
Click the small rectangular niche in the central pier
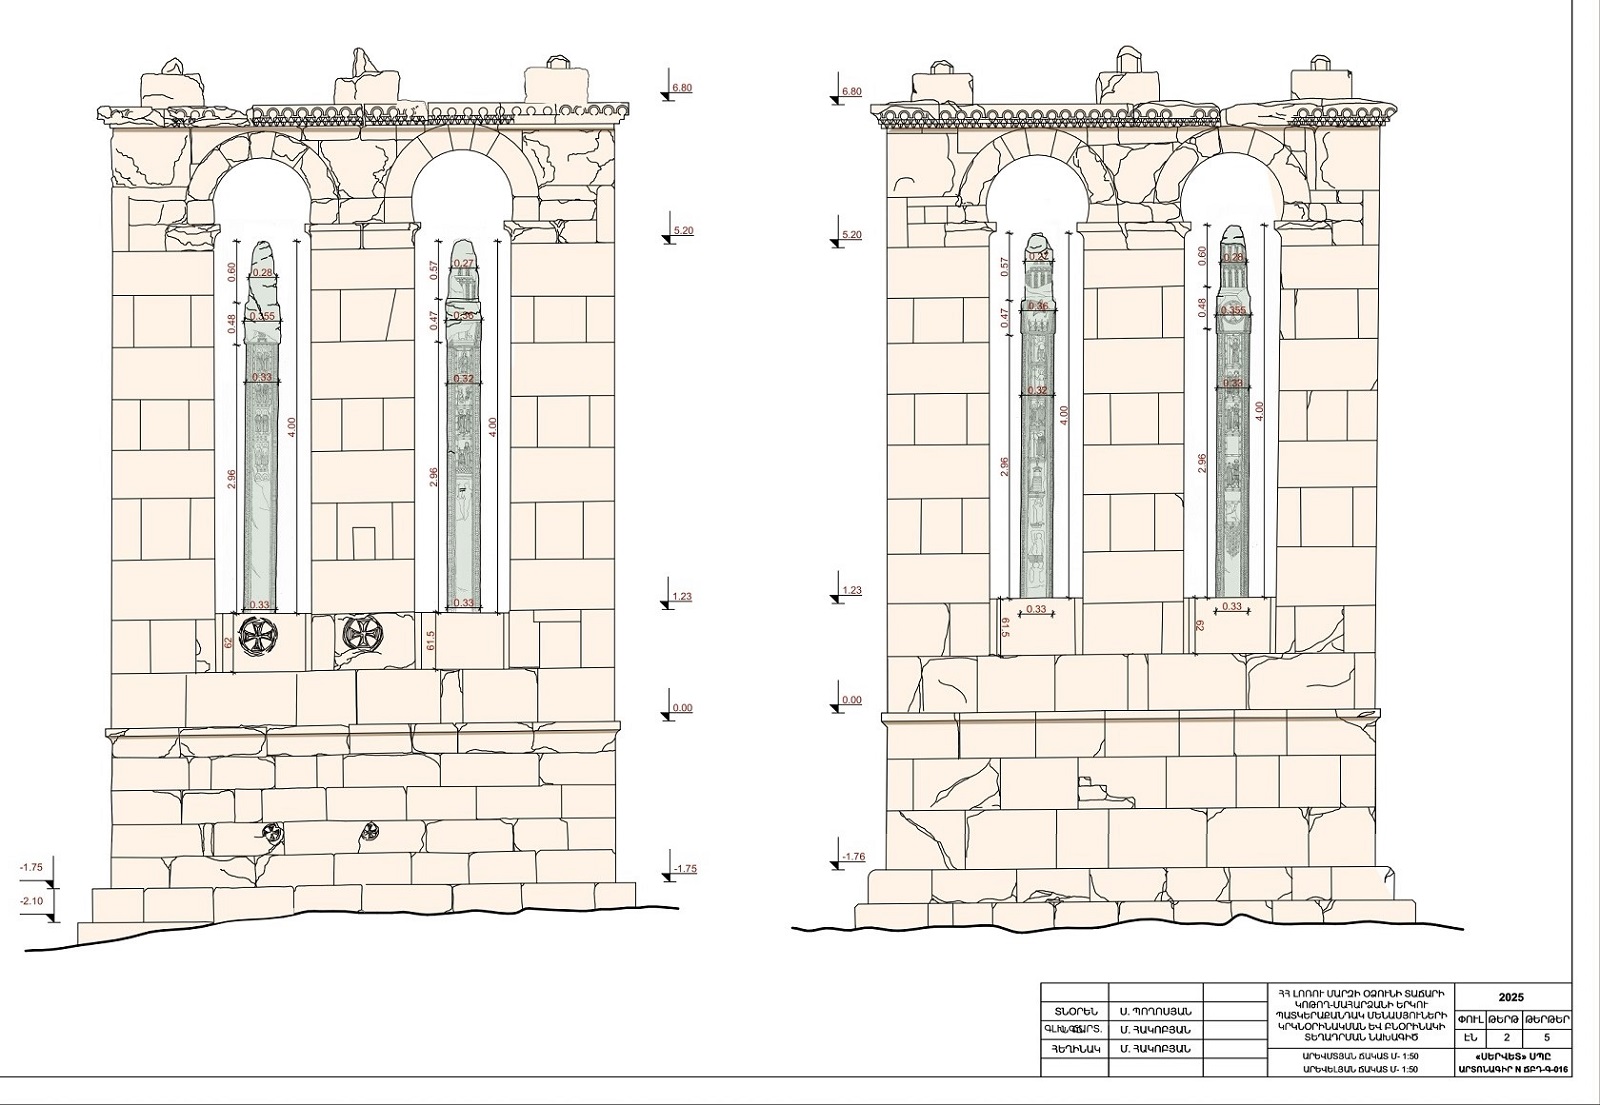pyautogui.click(x=363, y=542)
